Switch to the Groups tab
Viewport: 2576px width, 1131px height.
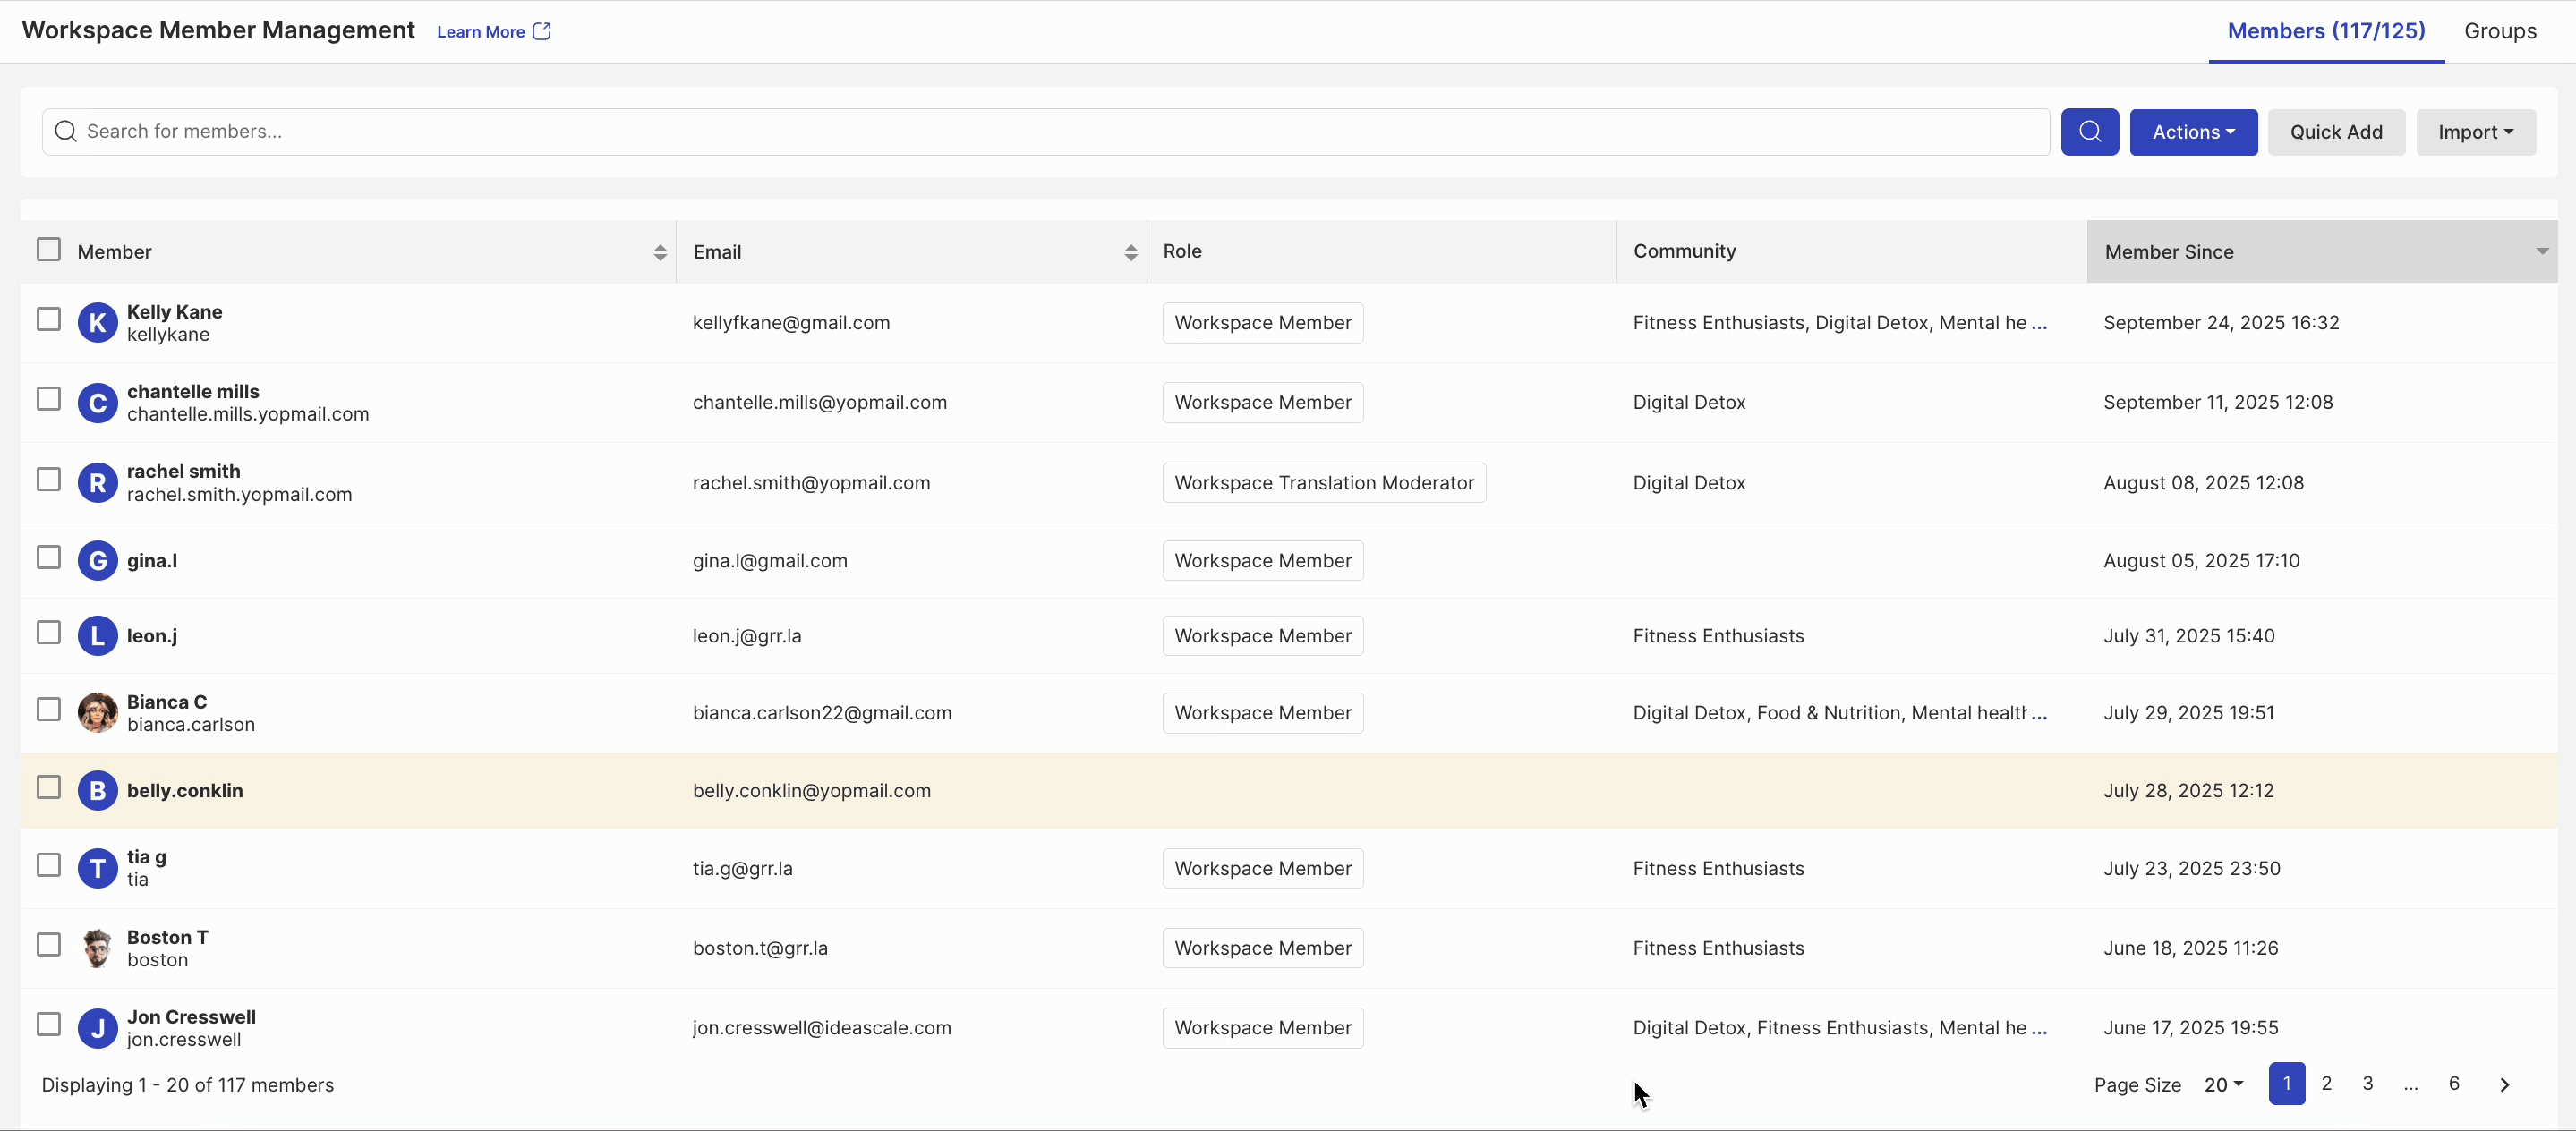2499,31
